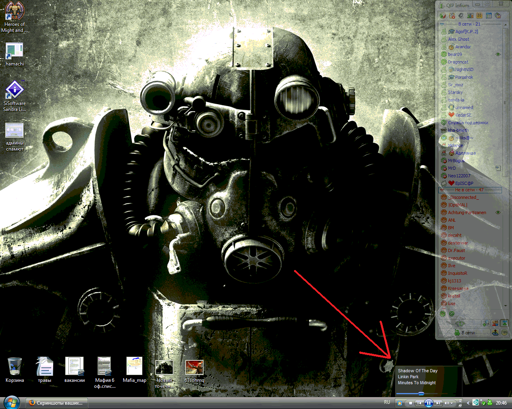Toggle eye visibility icon next to bear09
This screenshot has height=409, width=512.
point(498,54)
